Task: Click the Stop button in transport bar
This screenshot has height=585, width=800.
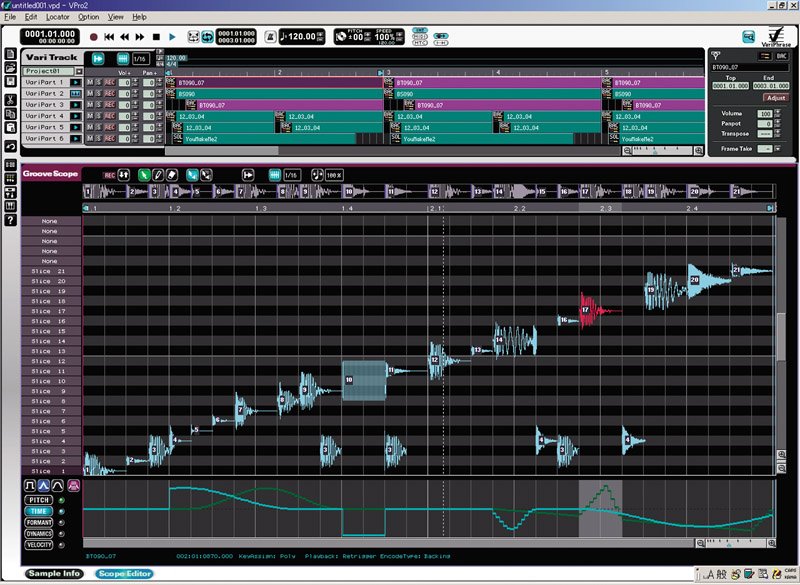Action: coord(157,37)
